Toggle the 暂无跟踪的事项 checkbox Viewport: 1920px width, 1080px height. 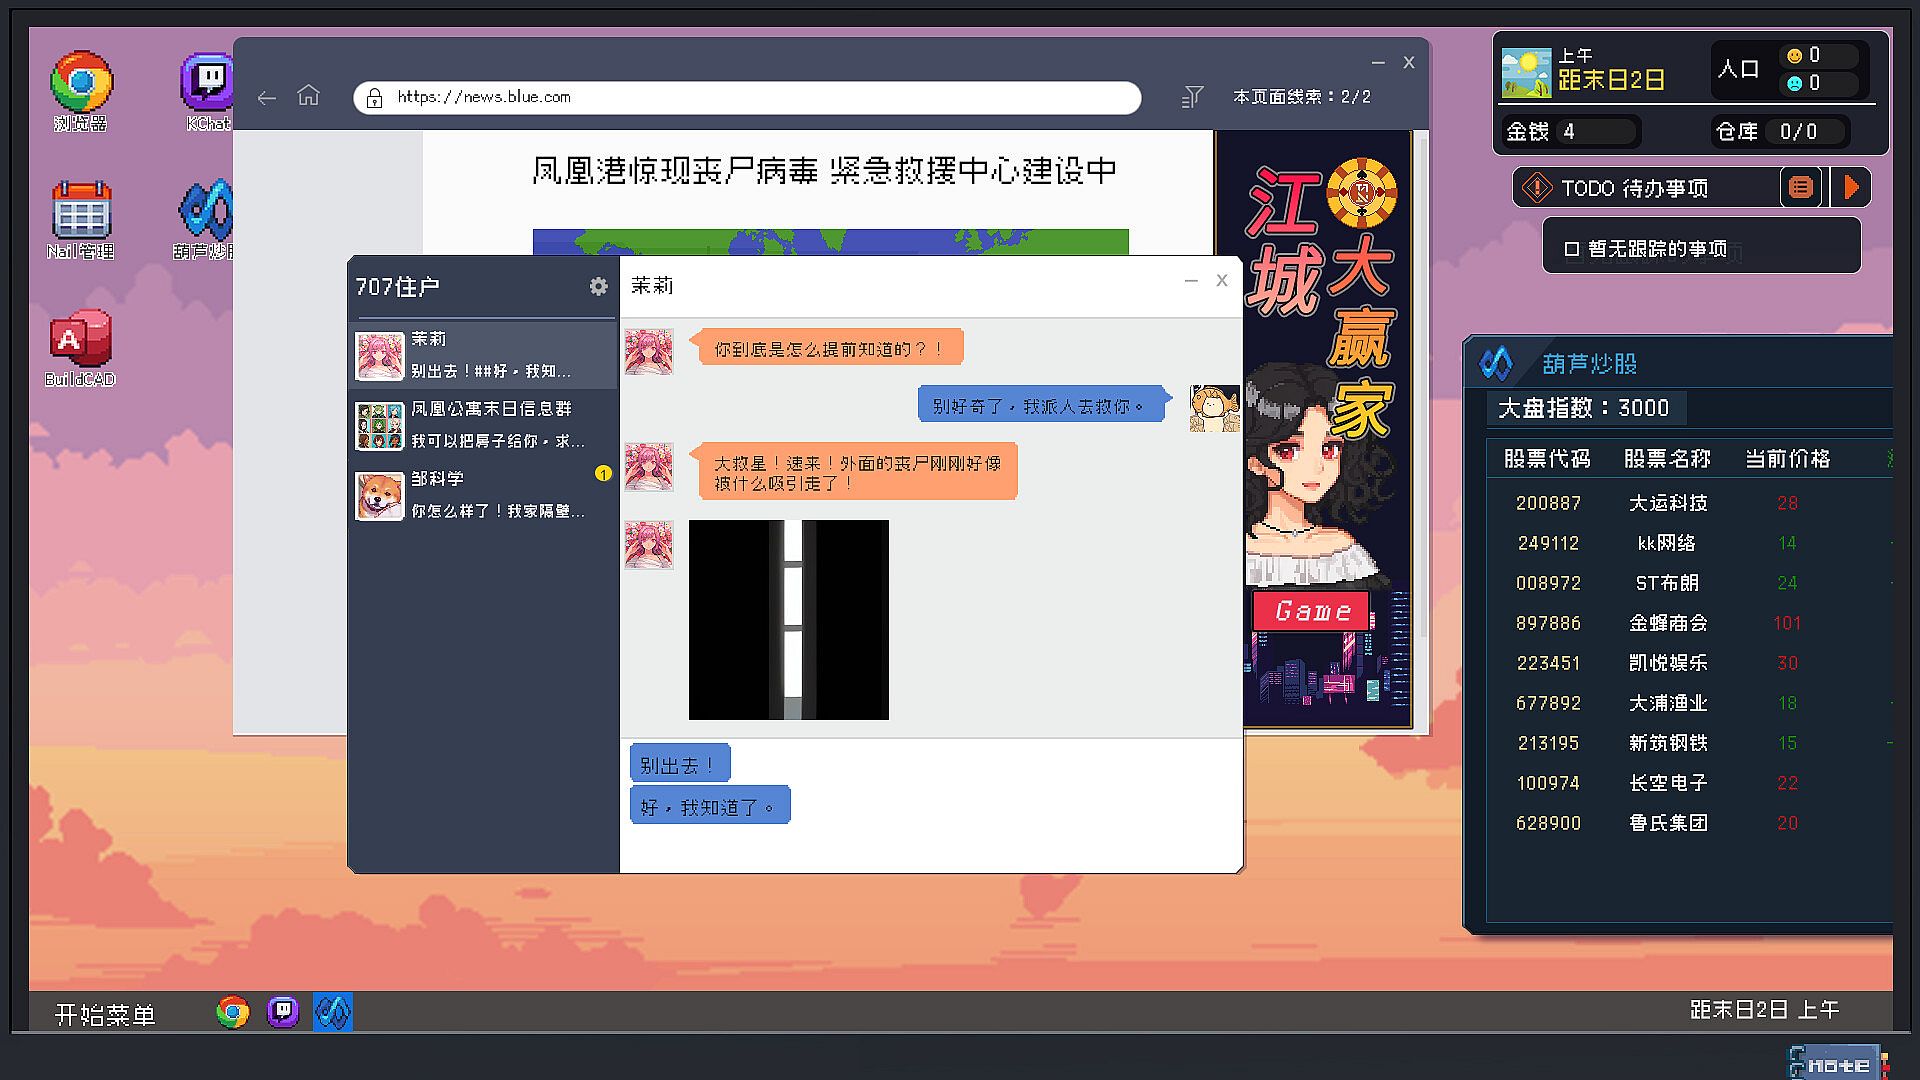pos(1571,249)
